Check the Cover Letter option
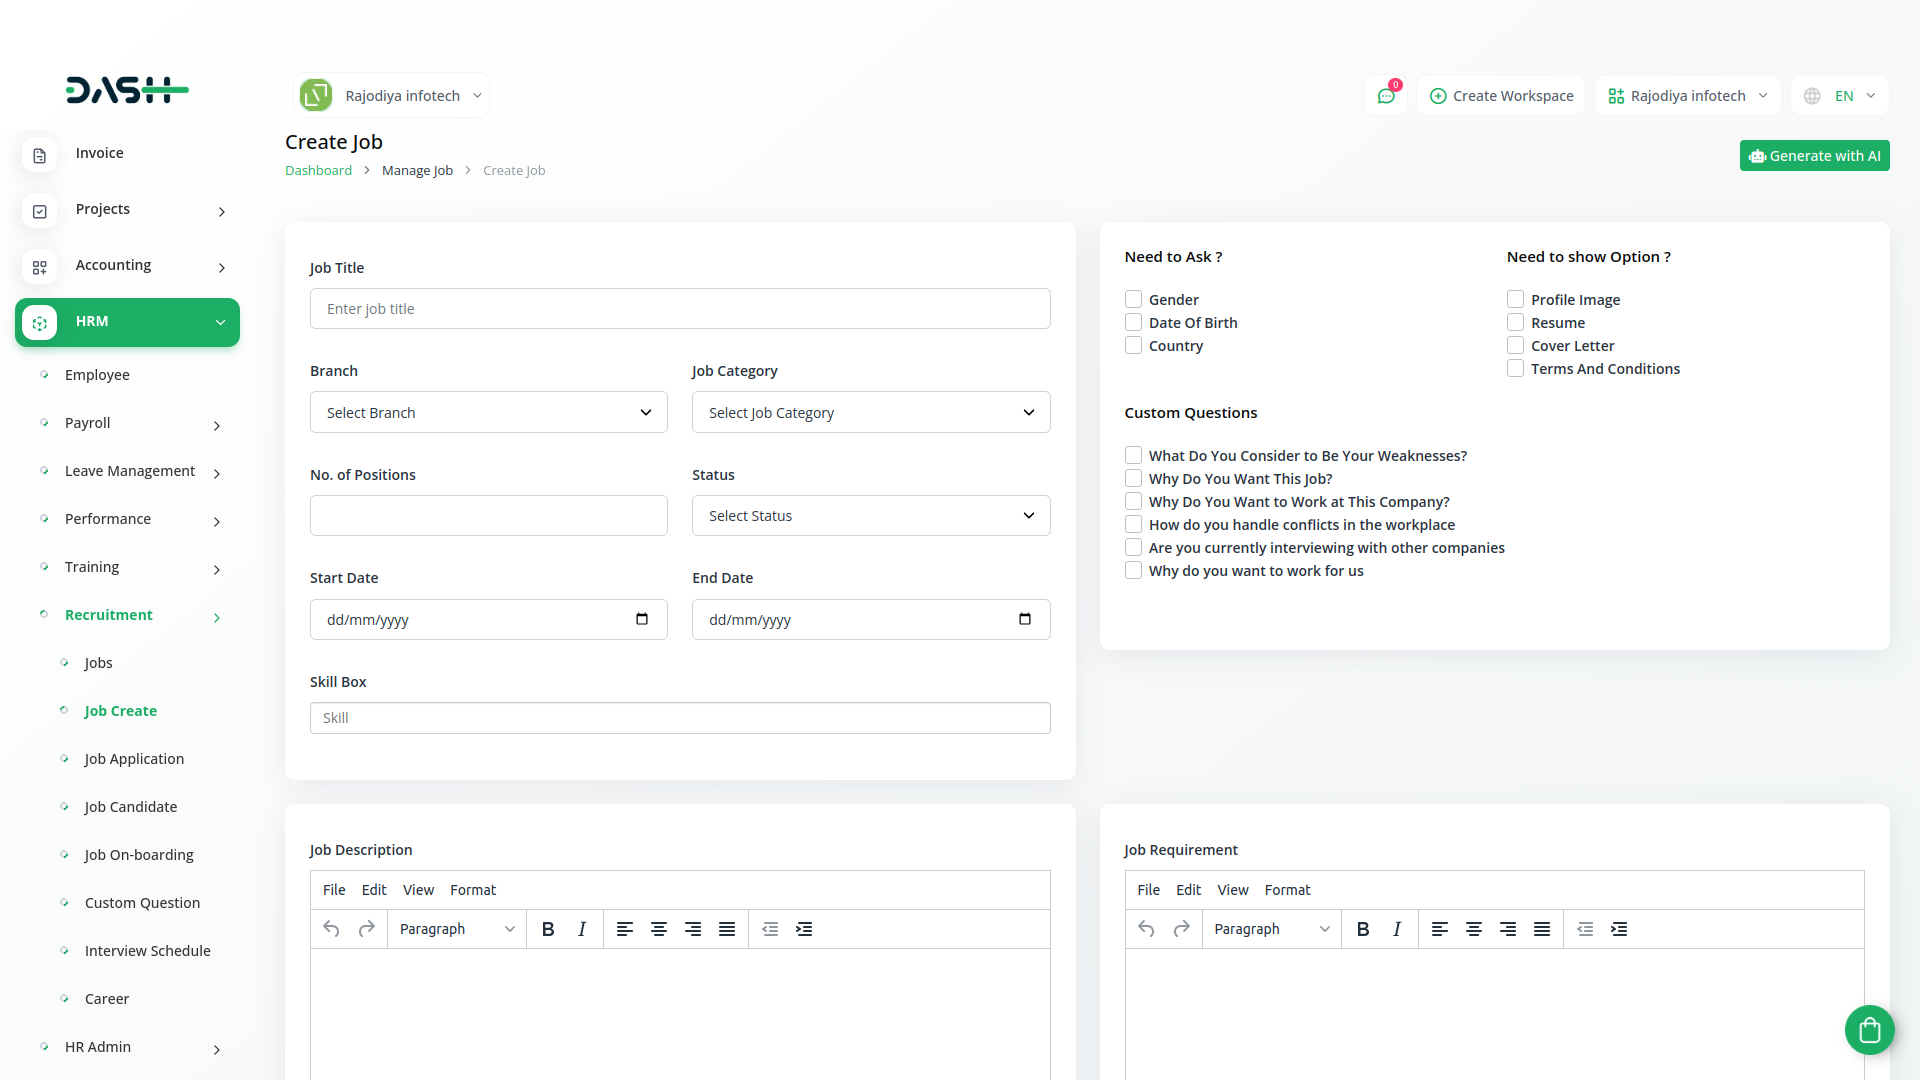Screen dimensions: 1920x1080 point(1515,345)
